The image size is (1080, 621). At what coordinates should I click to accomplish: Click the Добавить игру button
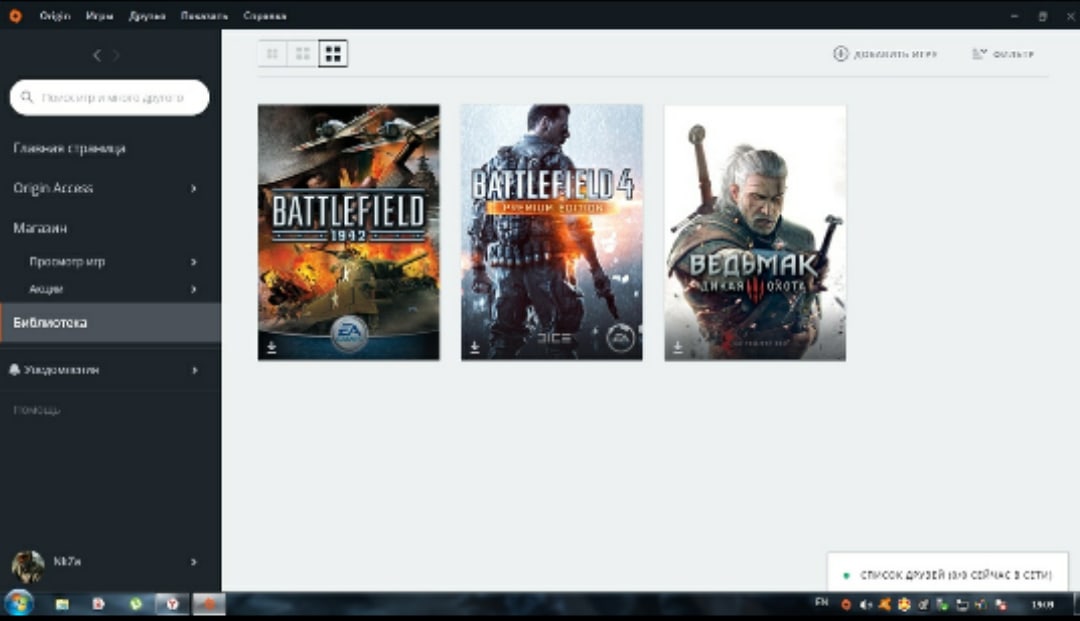click(x=885, y=53)
